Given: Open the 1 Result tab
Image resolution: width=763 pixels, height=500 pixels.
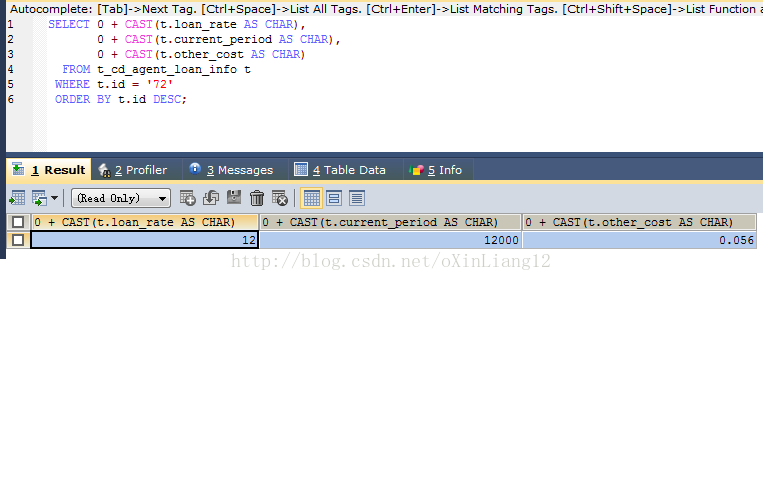Looking at the screenshot, I should [49, 170].
